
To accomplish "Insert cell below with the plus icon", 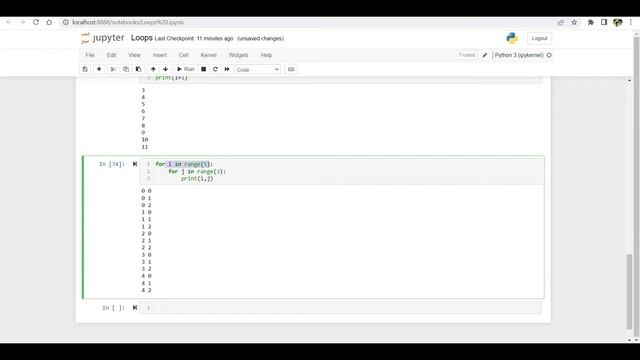I will point(99,69).
